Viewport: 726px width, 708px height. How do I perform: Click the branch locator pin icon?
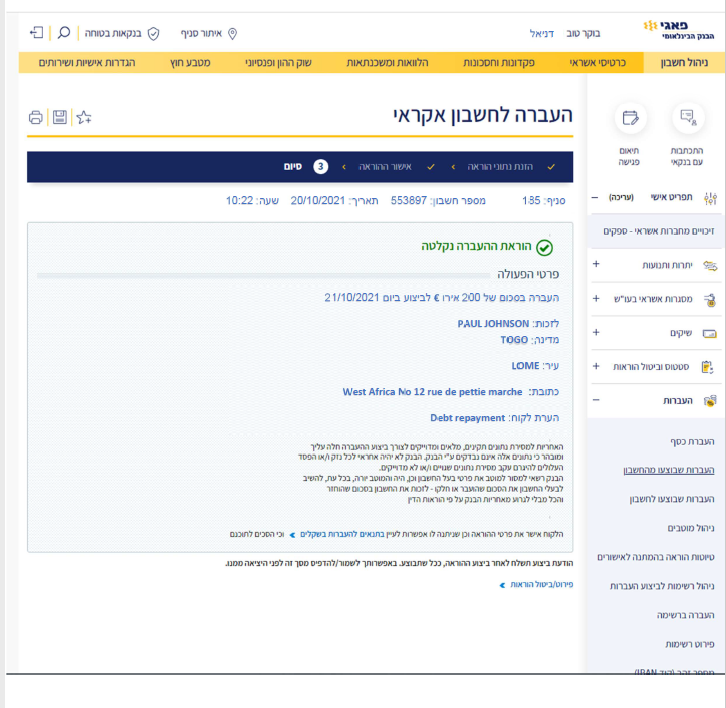[232, 34]
